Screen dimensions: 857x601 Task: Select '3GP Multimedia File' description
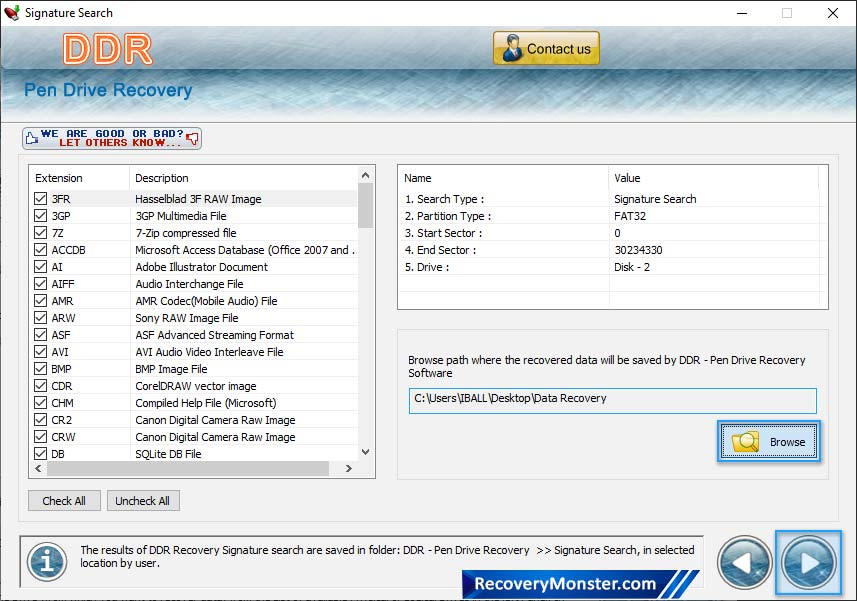(181, 216)
